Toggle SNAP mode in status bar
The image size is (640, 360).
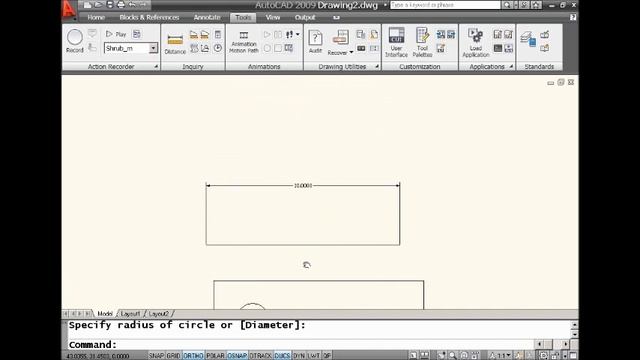pos(156,356)
